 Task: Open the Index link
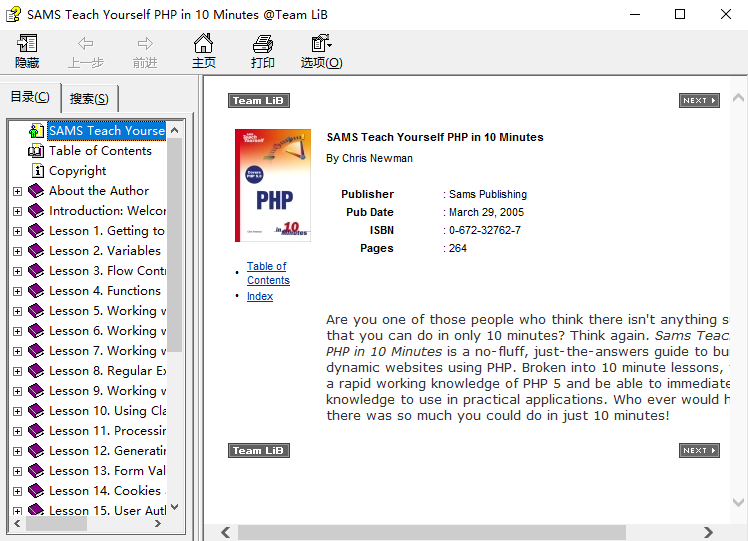[260, 296]
